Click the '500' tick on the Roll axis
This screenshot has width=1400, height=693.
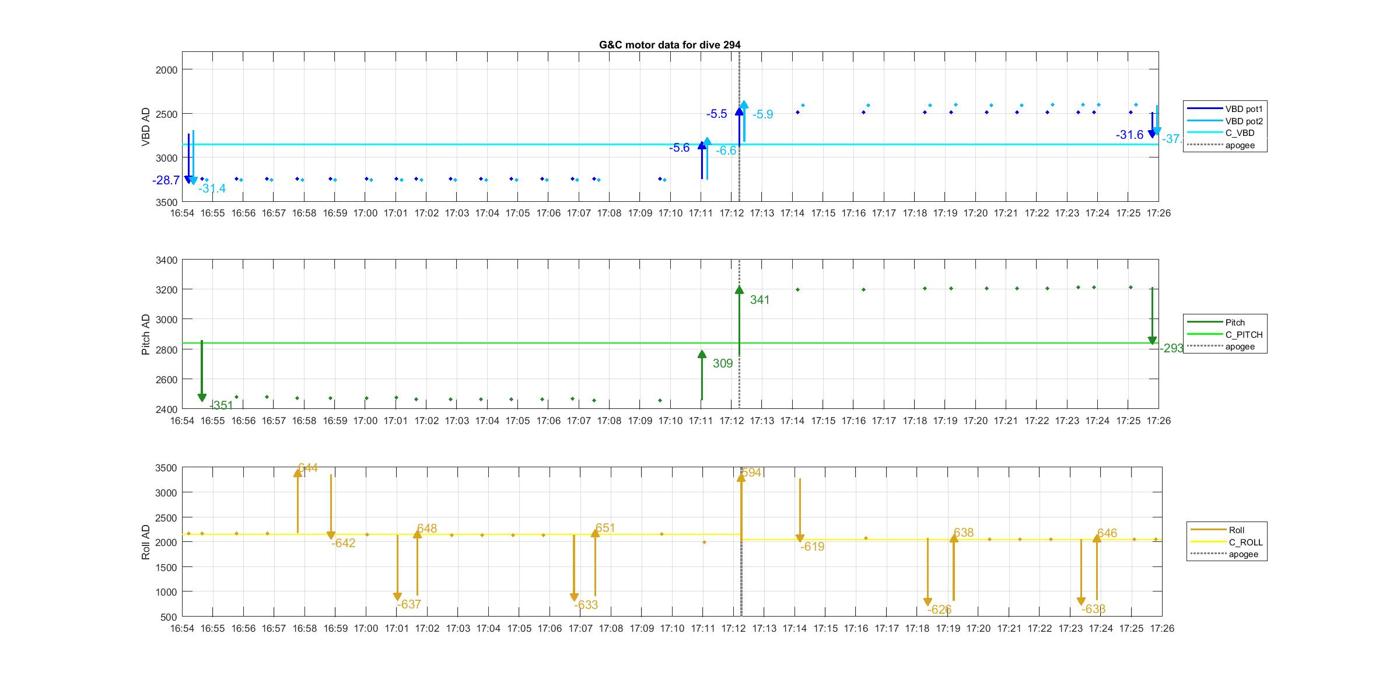(x=169, y=617)
